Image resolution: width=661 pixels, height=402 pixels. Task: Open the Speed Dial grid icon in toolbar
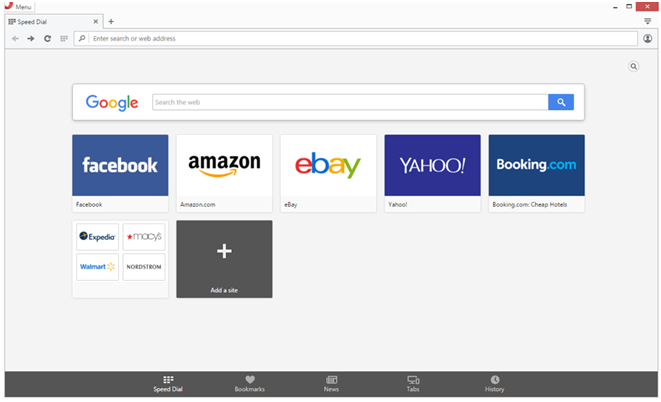tap(64, 38)
